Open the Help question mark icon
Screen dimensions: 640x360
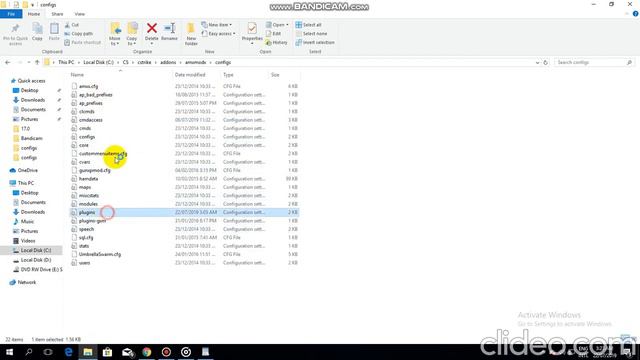tap(635, 14)
